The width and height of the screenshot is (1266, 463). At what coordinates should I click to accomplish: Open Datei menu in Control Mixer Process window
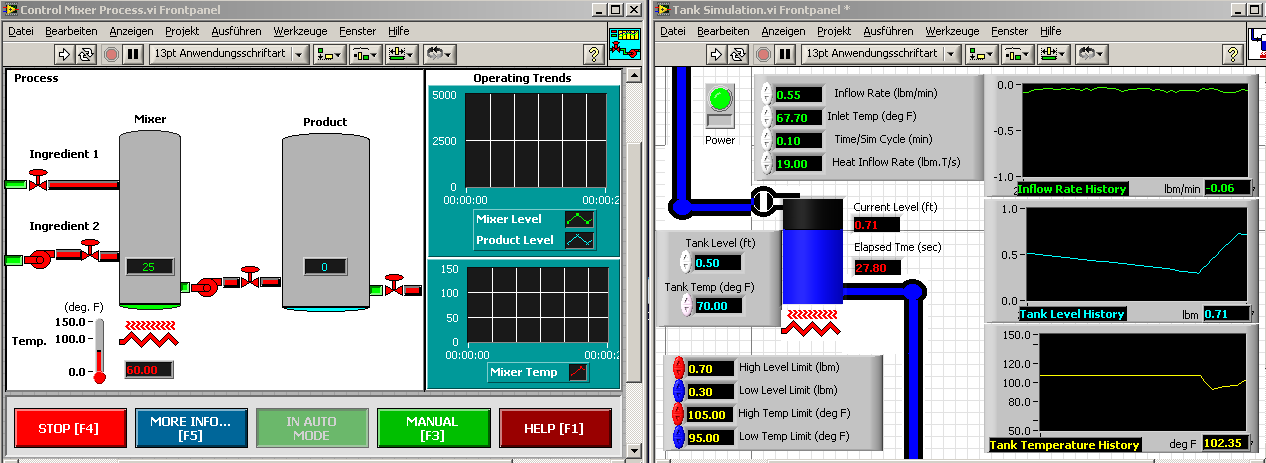(x=21, y=31)
